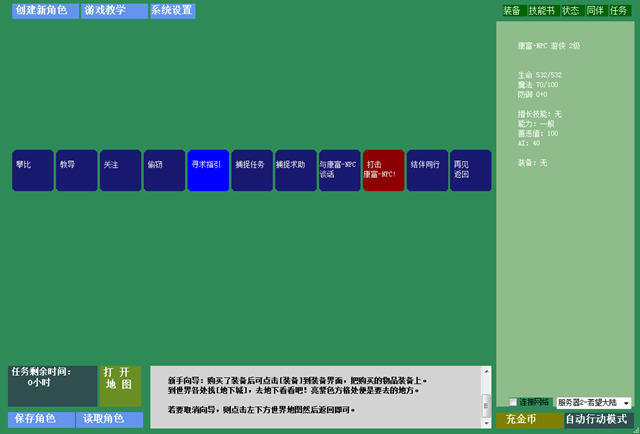Click the 捕捉任务 action tile
The height and width of the screenshot is (434, 640).
pos(252,170)
